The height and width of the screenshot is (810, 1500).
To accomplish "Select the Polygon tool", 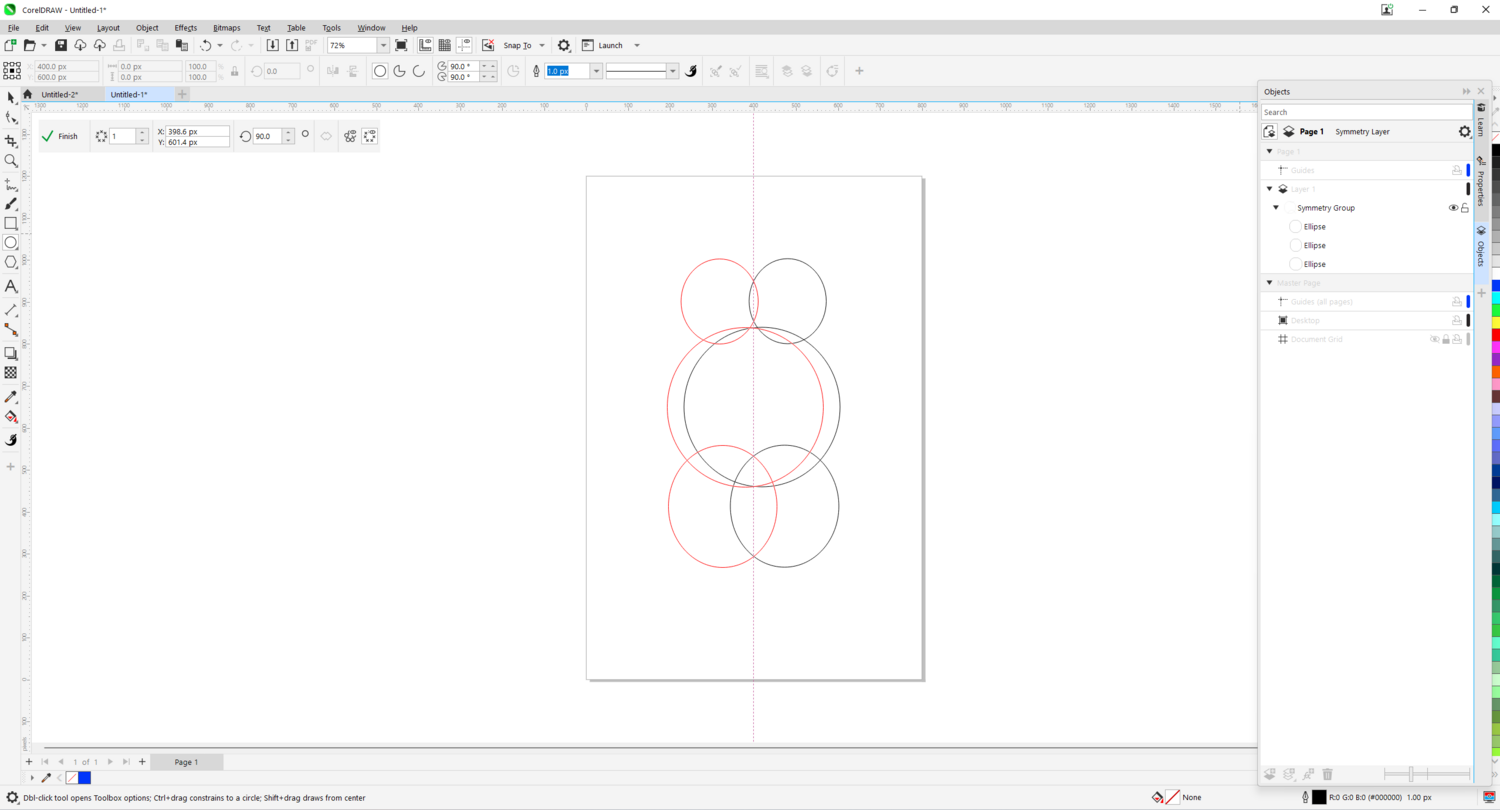I will click(x=11, y=262).
